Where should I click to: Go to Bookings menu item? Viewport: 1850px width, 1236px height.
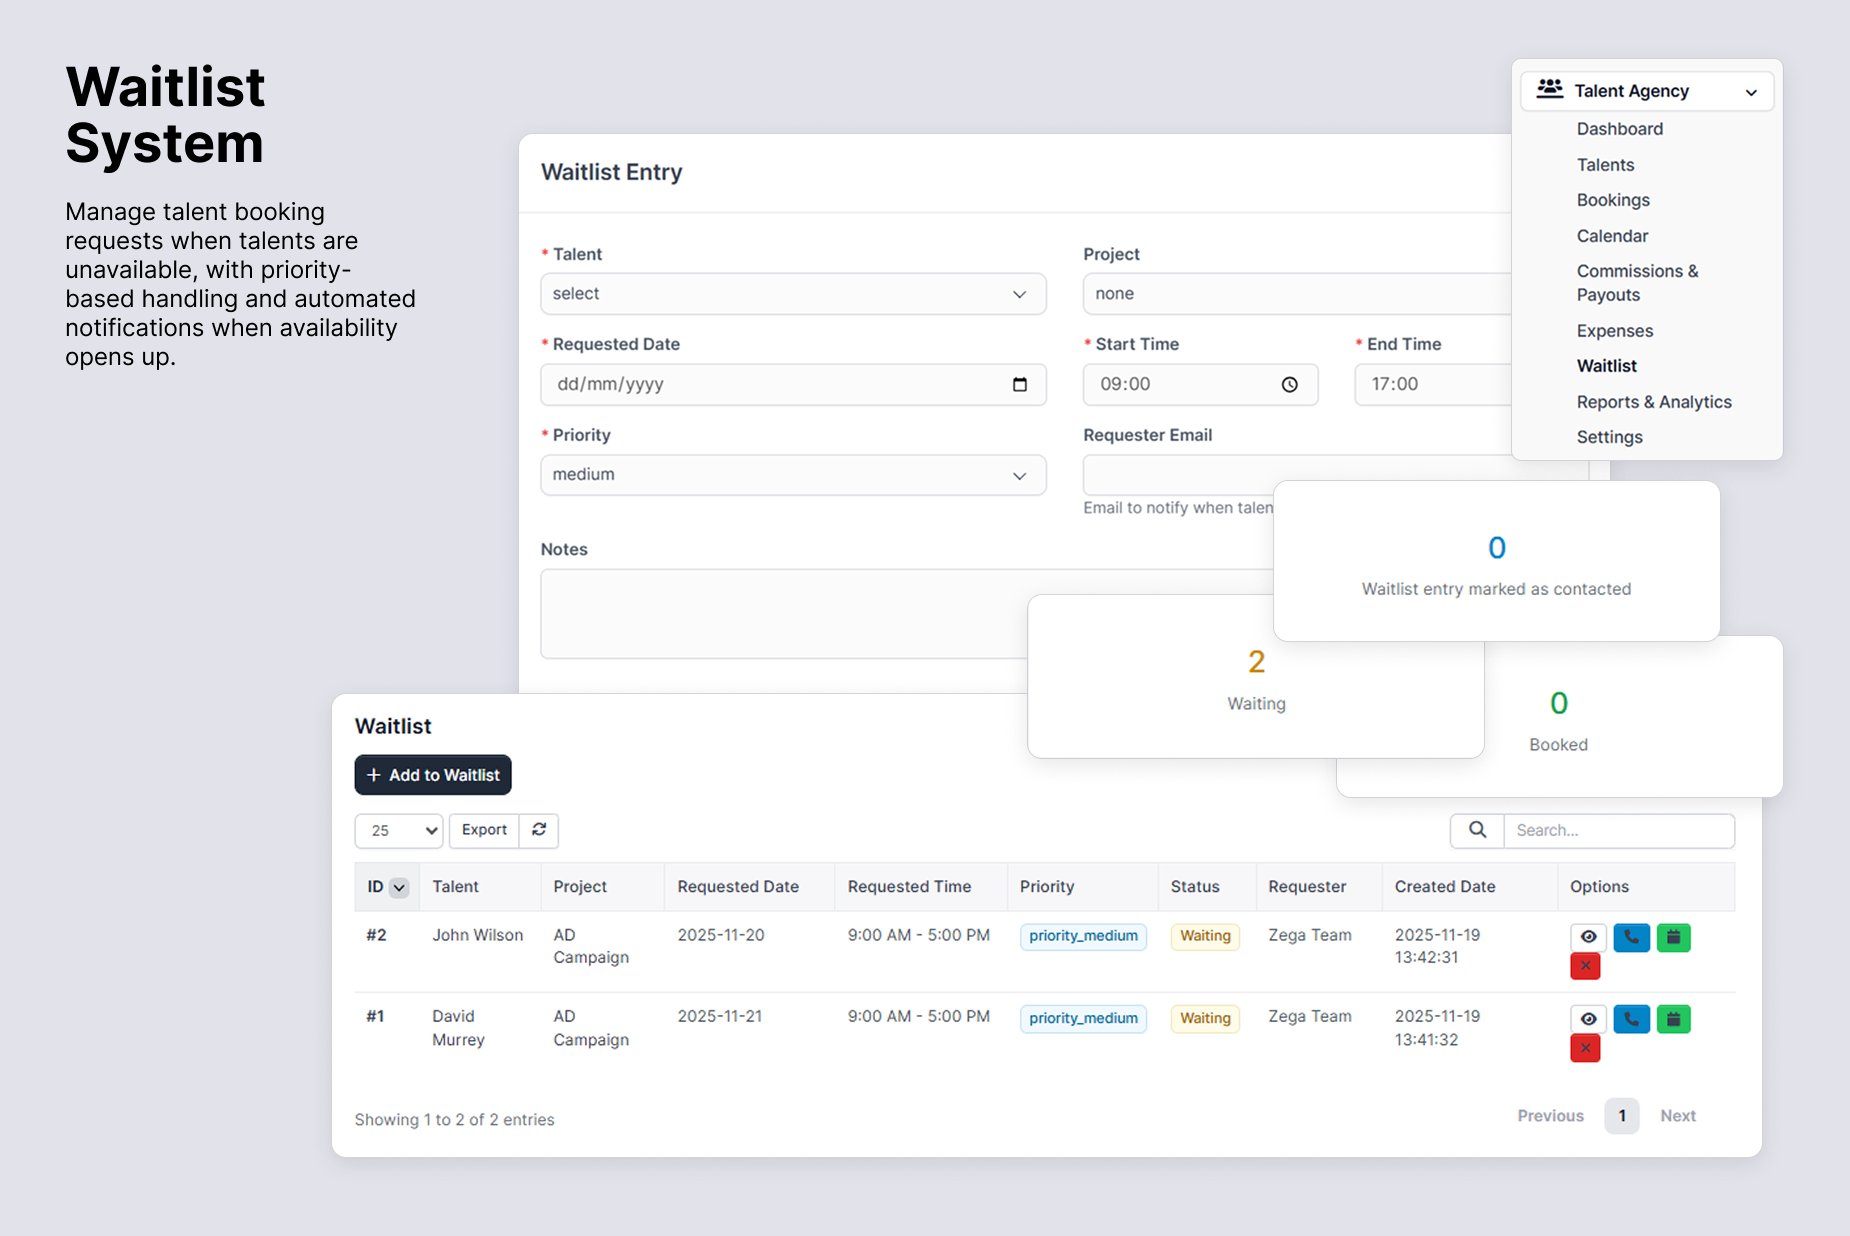(1613, 200)
